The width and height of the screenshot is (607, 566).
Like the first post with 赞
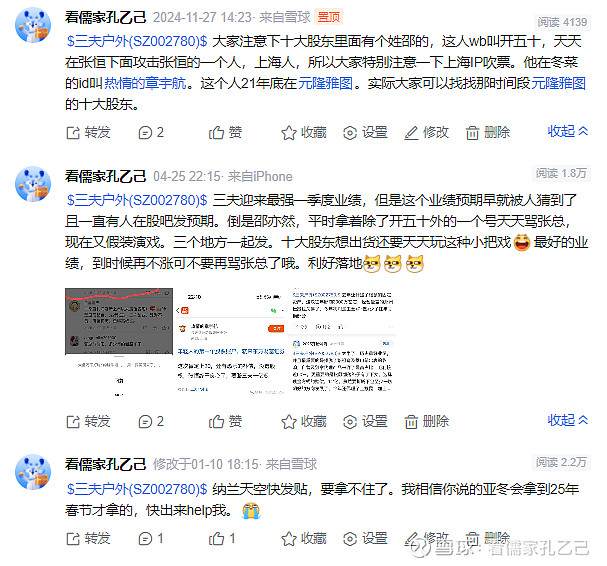point(225,133)
